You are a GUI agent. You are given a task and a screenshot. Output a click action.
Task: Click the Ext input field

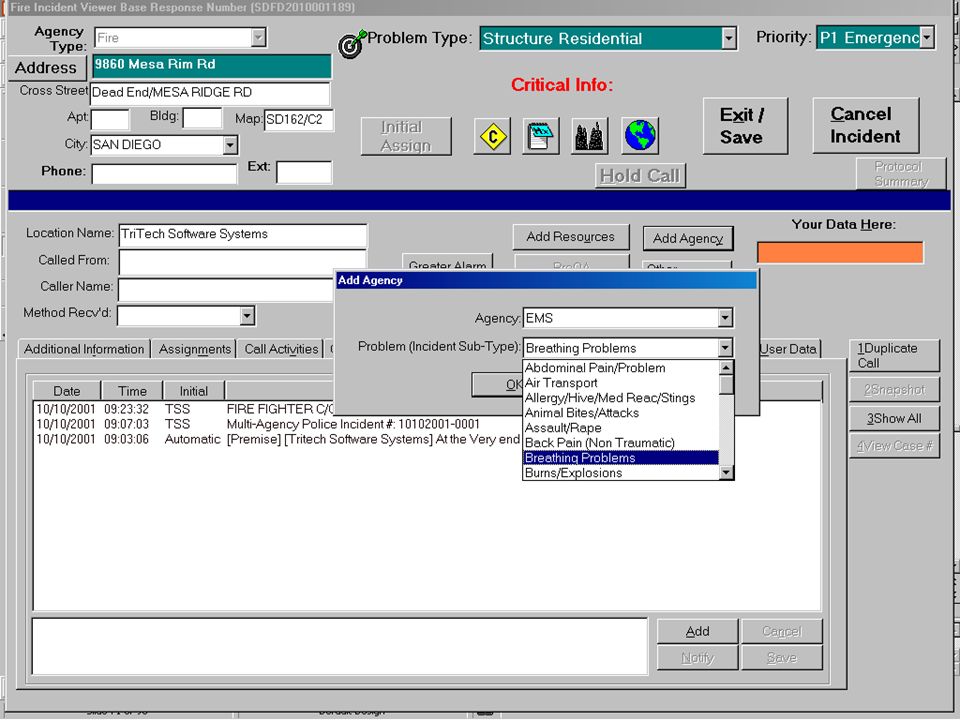click(x=304, y=173)
